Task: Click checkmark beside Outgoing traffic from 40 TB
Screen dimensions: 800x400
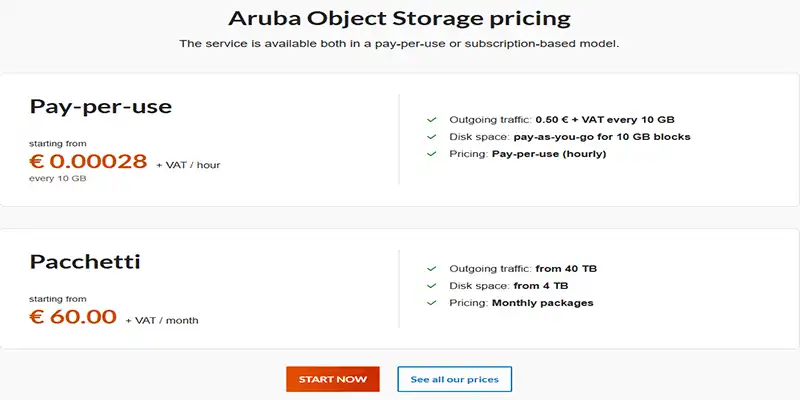Action: click(431, 268)
